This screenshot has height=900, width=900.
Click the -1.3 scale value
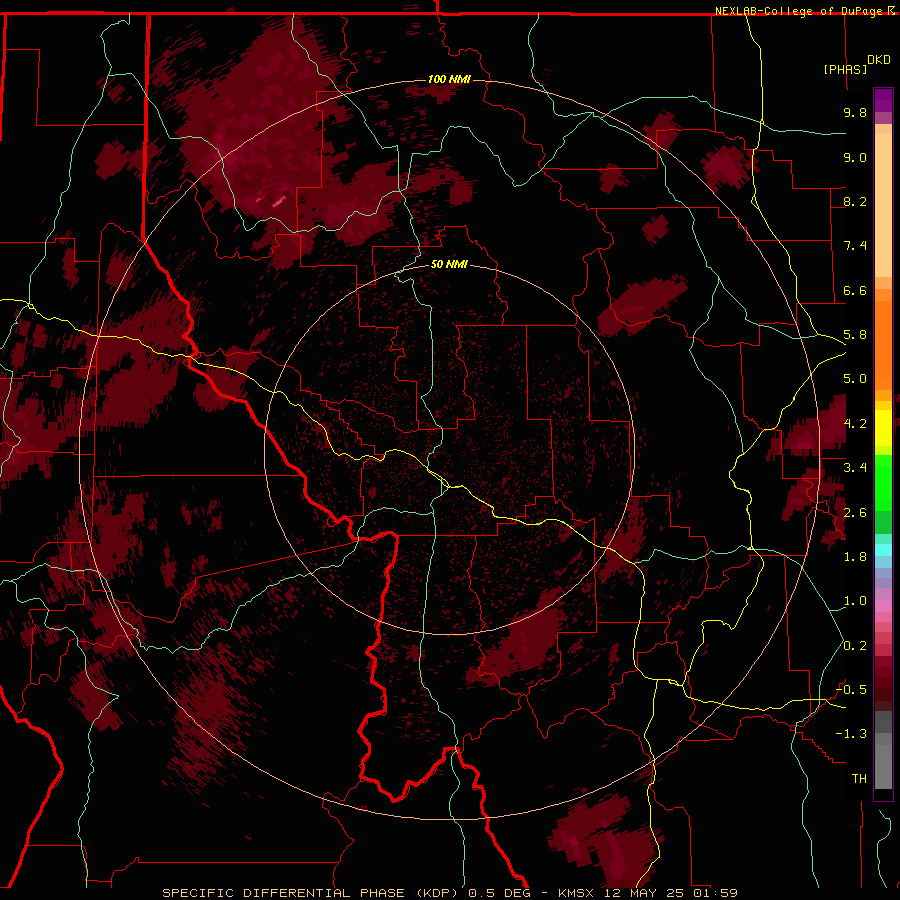pos(851,734)
